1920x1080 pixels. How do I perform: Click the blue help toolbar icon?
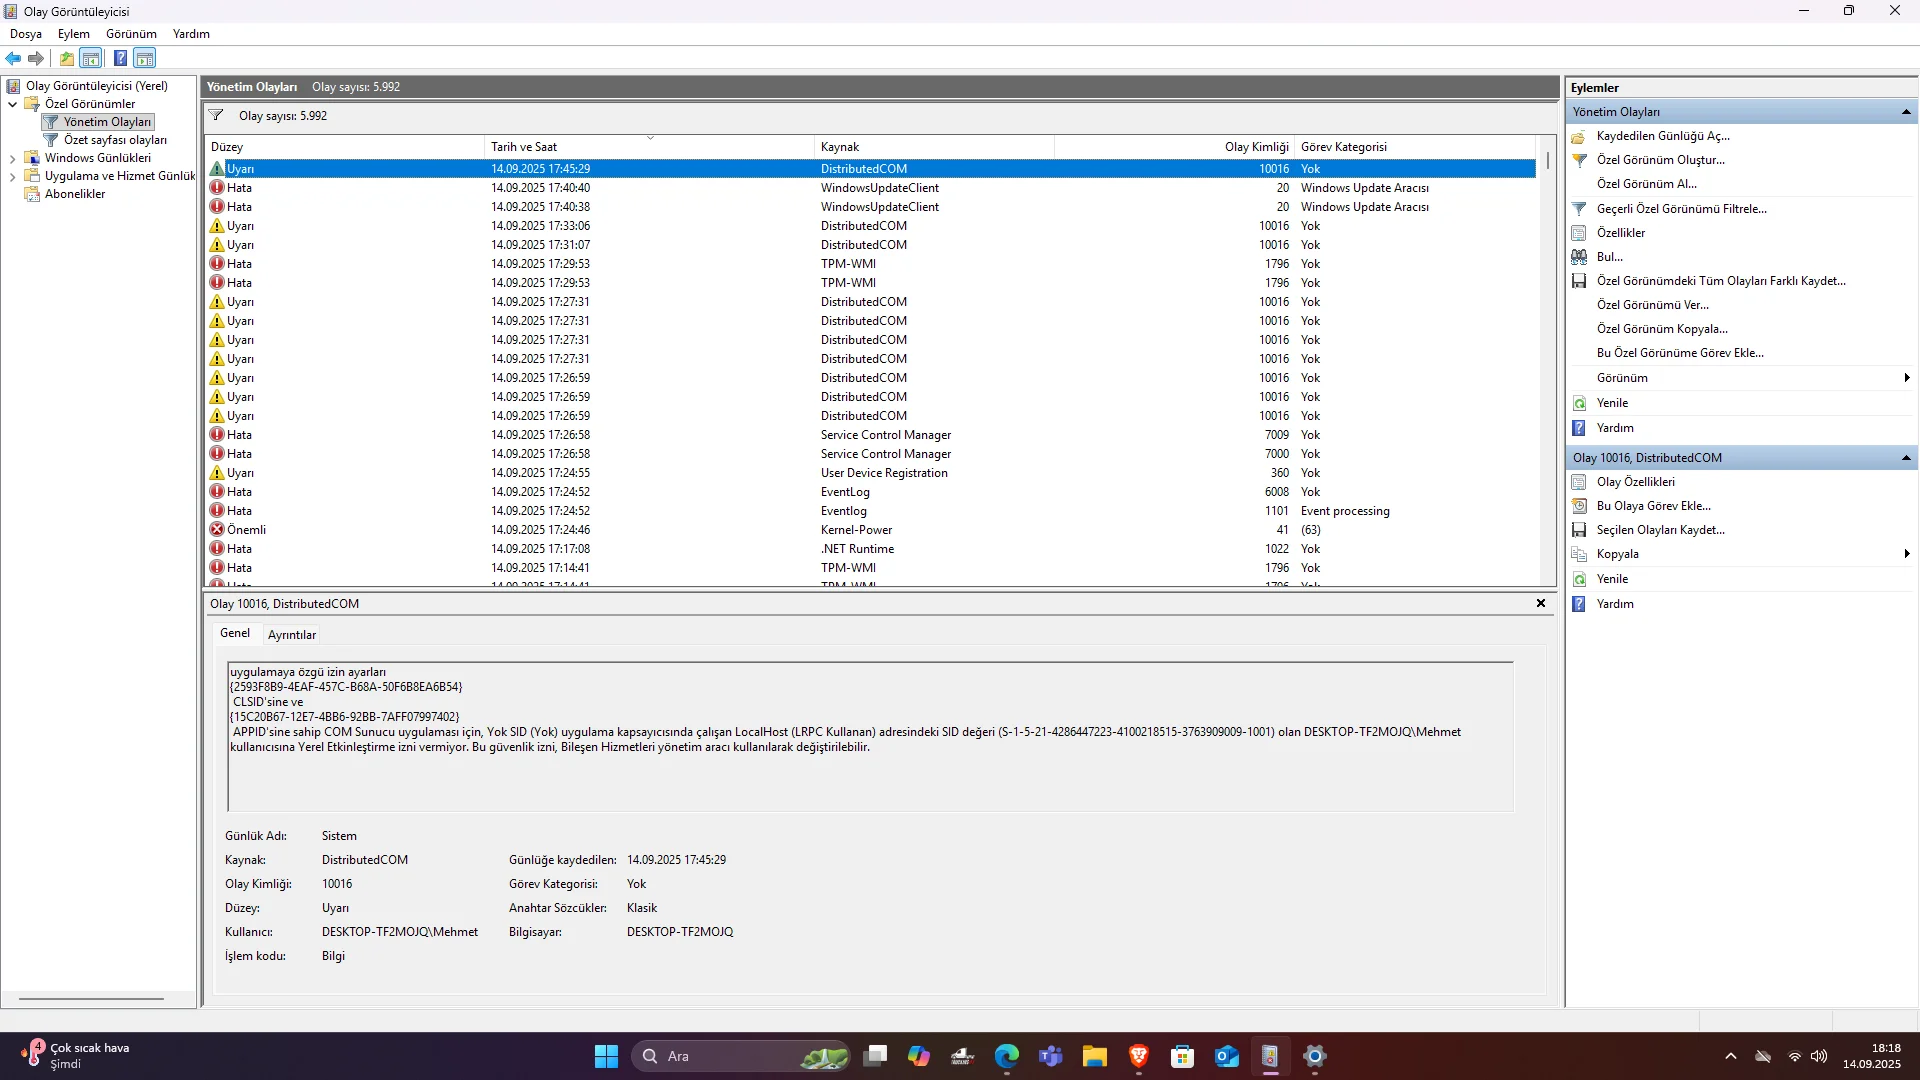[x=120, y=58]
